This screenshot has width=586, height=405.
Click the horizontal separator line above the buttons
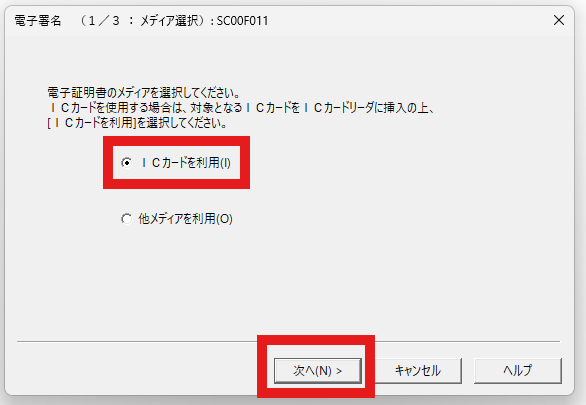(x=136, y=341)
